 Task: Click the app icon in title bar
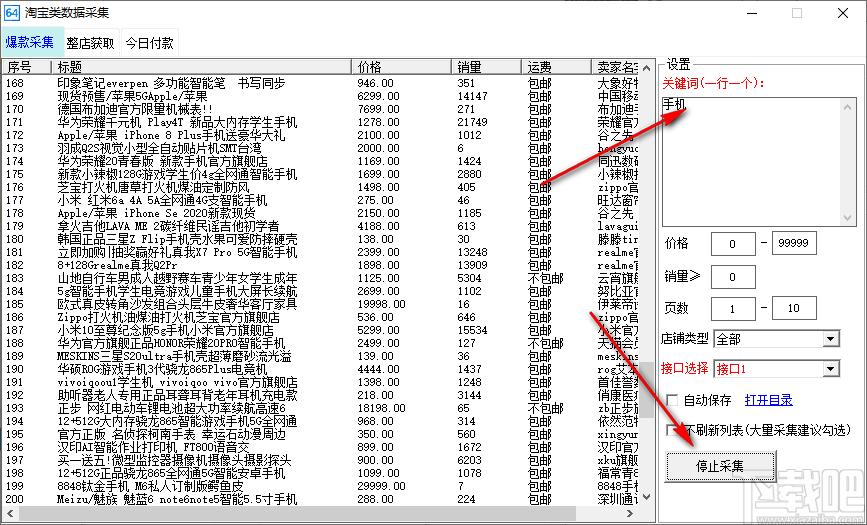[x=12, y=12]
